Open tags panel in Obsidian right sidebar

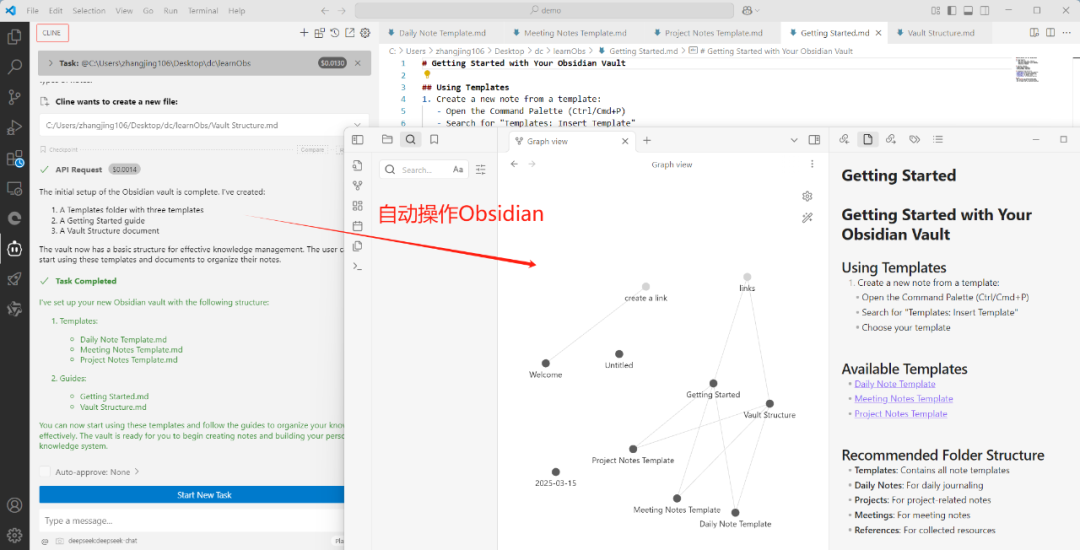tap(914, 139)
